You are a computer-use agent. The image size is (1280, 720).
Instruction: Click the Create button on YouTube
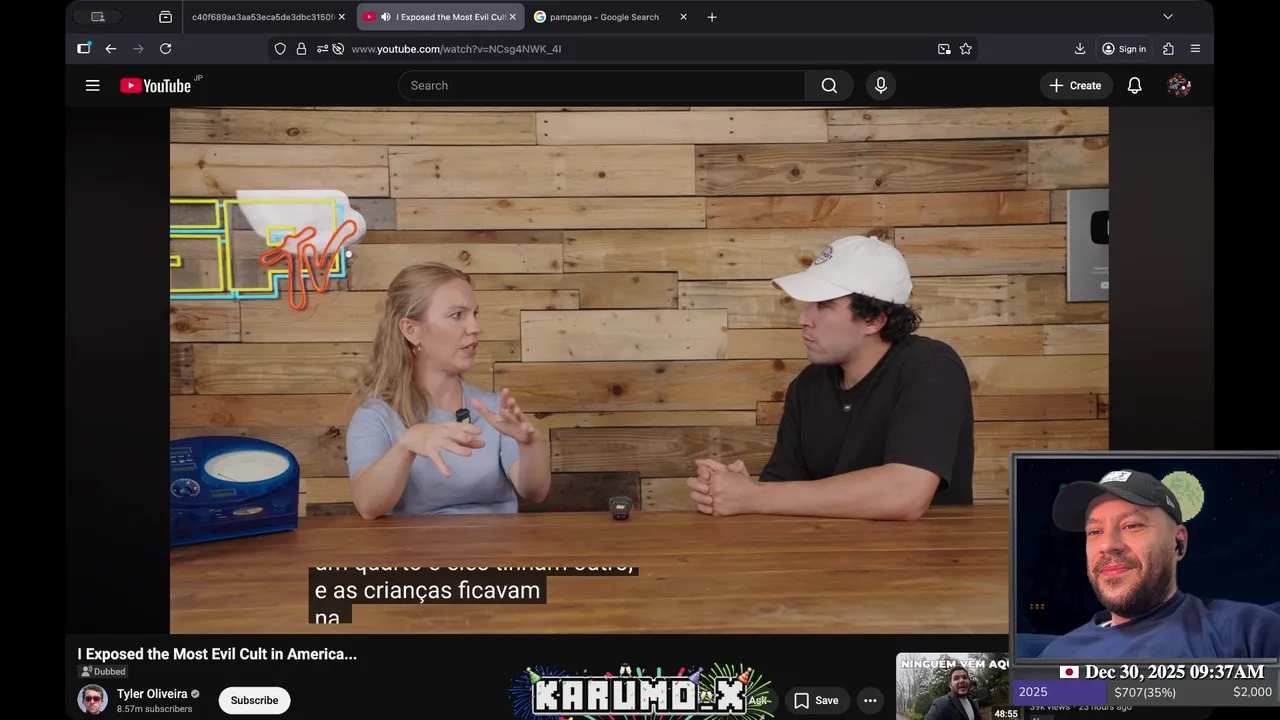(x=1075, y=86)
